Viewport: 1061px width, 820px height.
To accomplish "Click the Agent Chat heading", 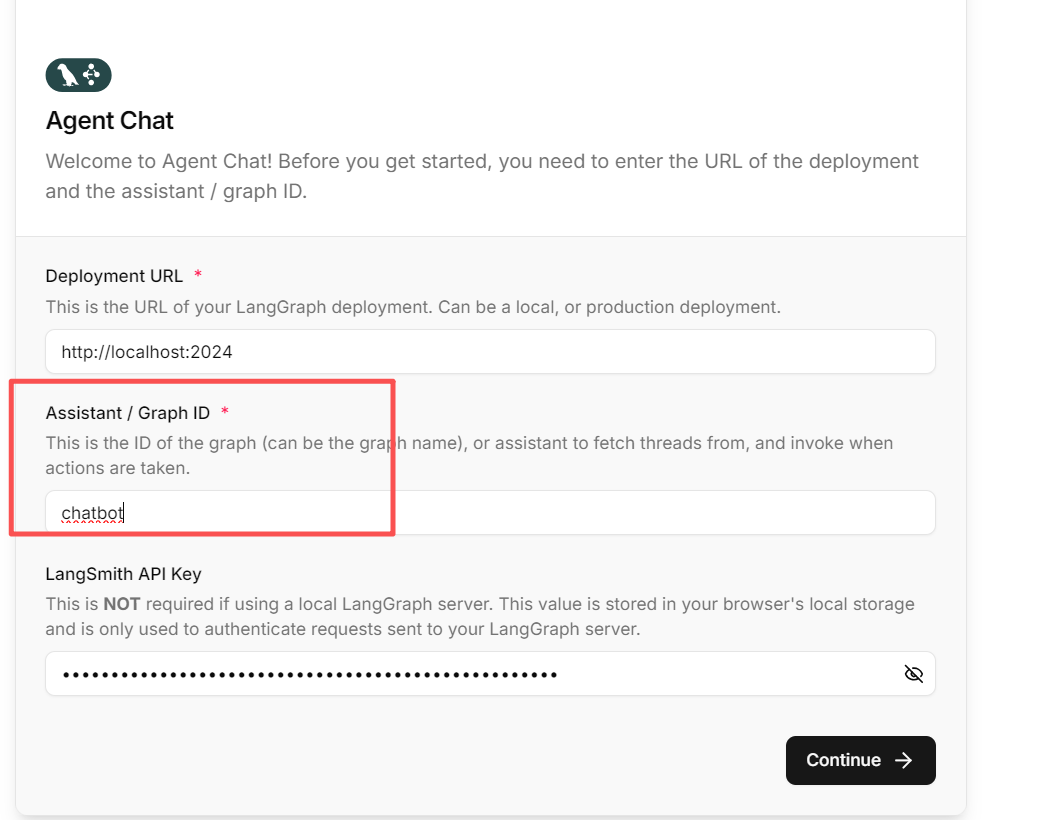I will [x=110, y=121].
